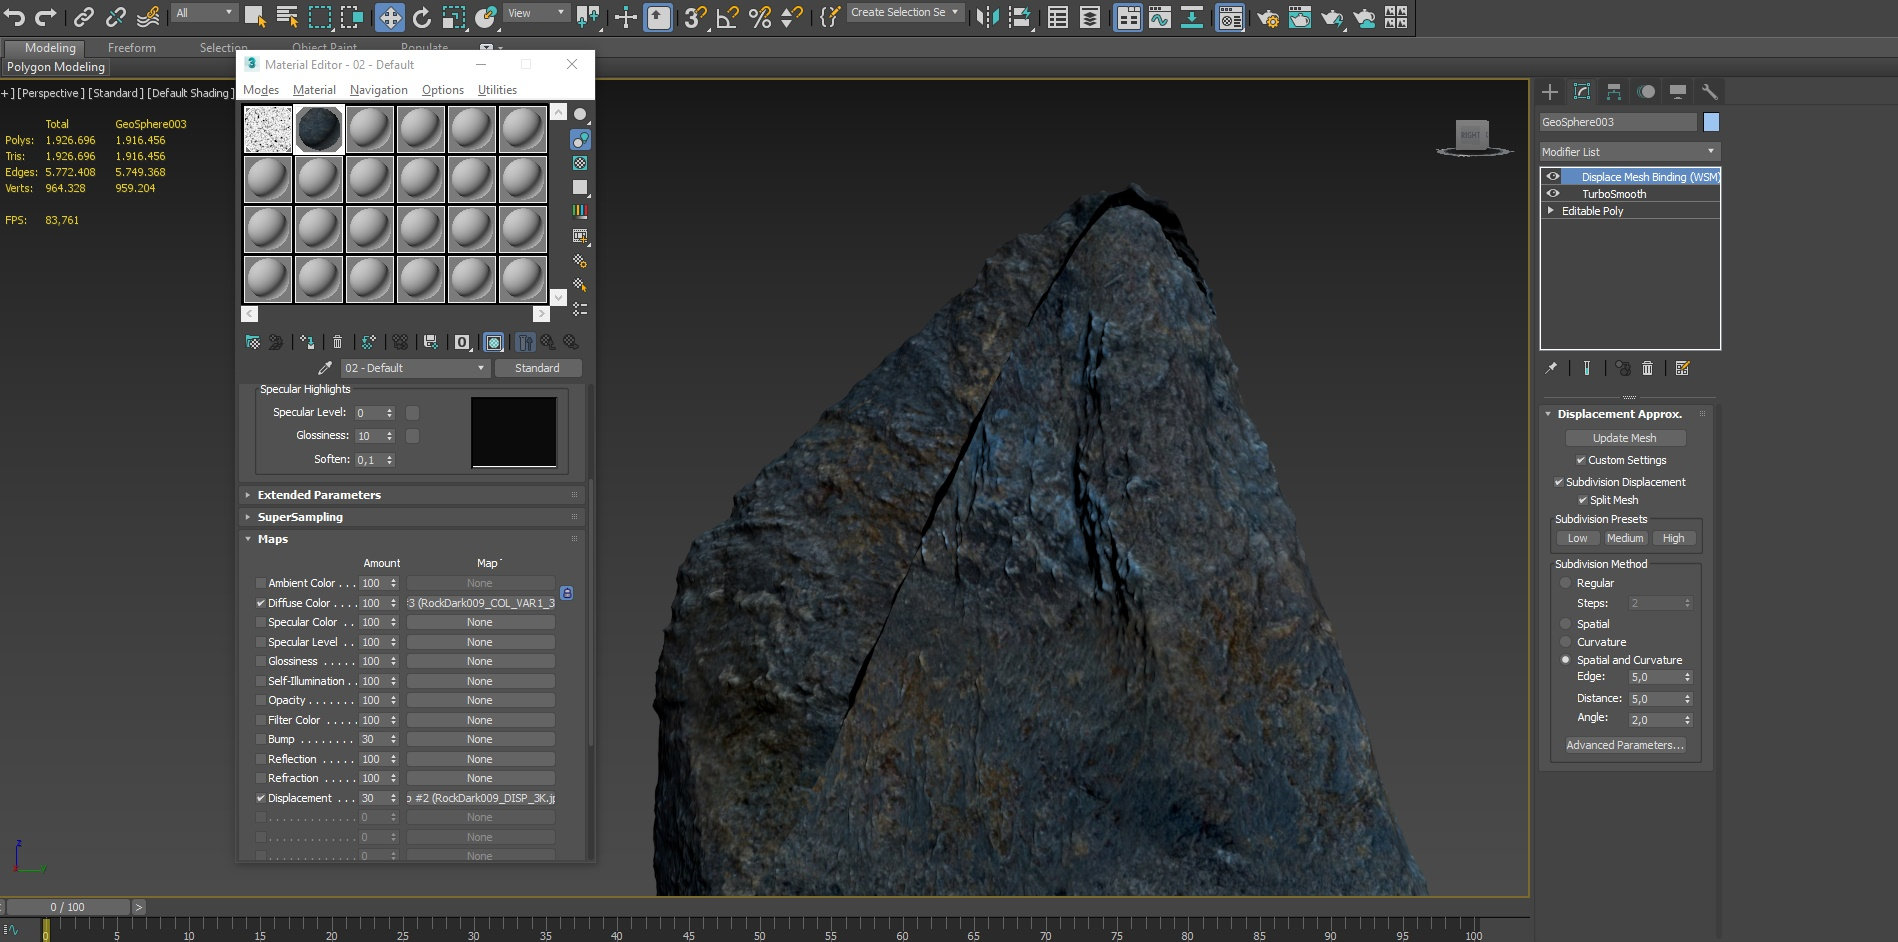This screenshot has width=1898, height=942.
Task: Activate Select and Move tool
Action: tap(390, 16)
